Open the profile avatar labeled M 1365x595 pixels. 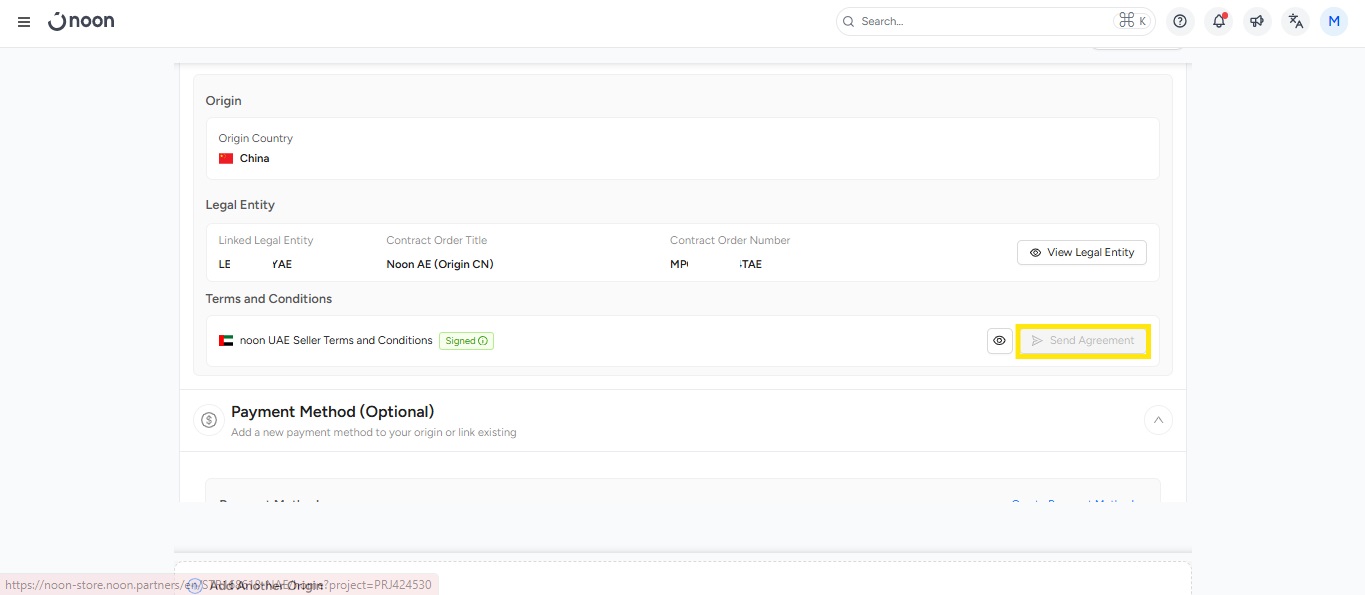[1334, 21]
